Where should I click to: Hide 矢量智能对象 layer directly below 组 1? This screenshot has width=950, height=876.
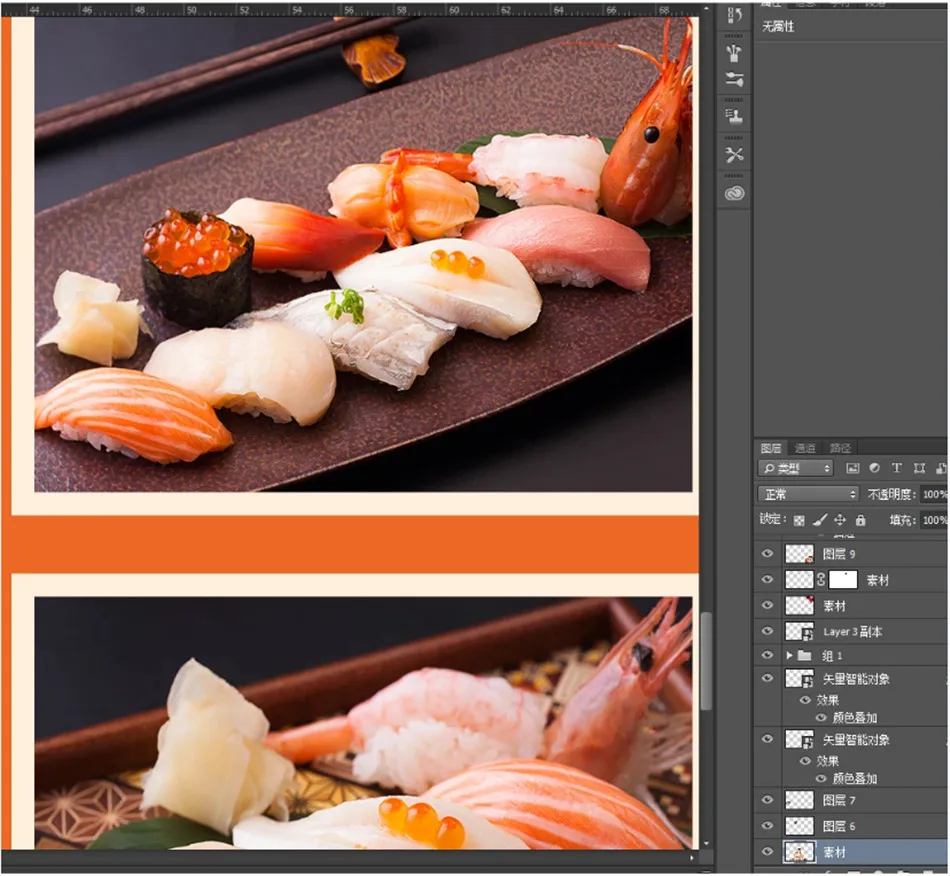click(x=767, y=678)
